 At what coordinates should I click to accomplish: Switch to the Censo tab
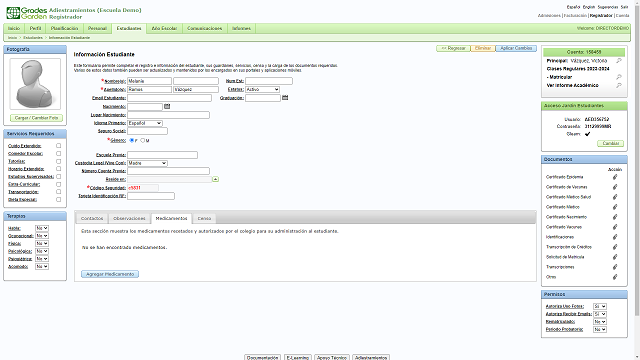(x=204, y=218)
